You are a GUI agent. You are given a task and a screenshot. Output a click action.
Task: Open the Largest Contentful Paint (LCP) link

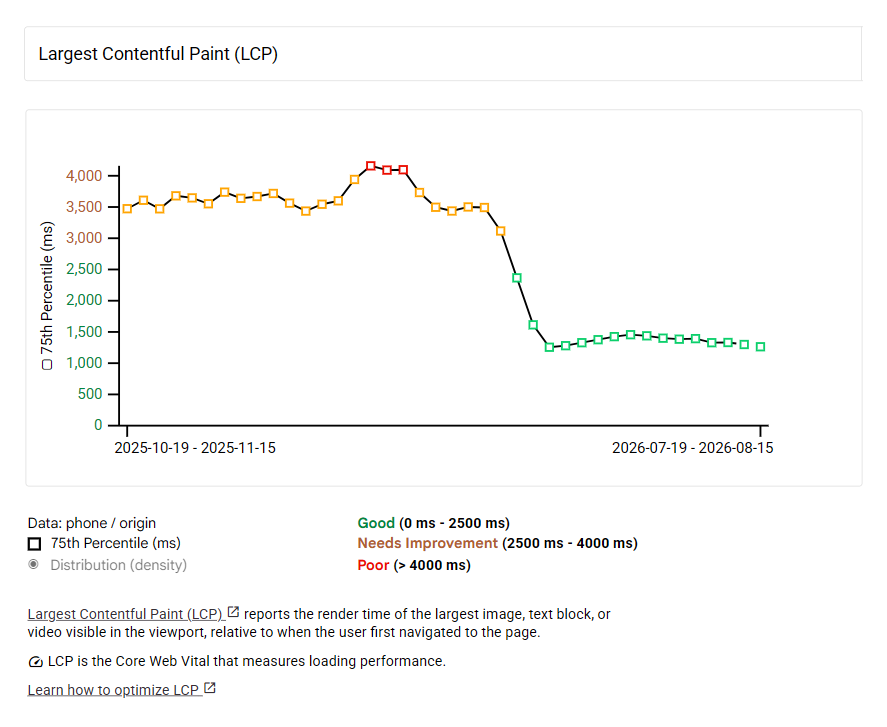pos(125,614)
